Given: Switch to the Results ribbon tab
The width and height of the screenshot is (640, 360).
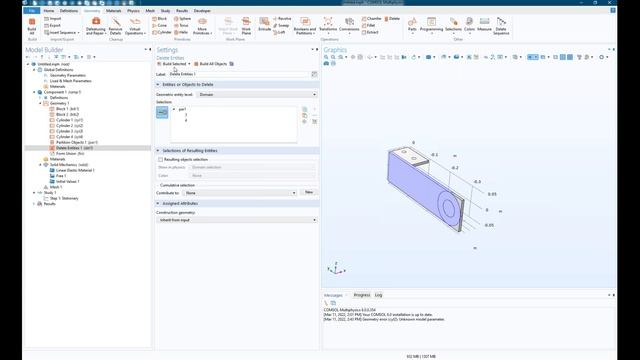Looking at the screenshot, I should point(182,11).
